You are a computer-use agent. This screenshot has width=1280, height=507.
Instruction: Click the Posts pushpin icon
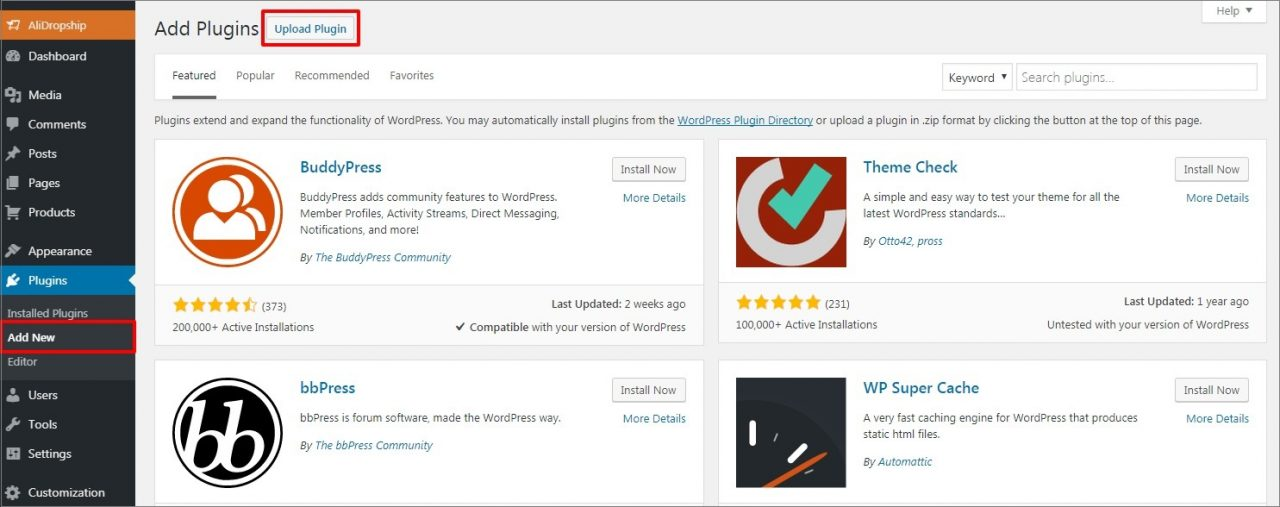[13, 153]
